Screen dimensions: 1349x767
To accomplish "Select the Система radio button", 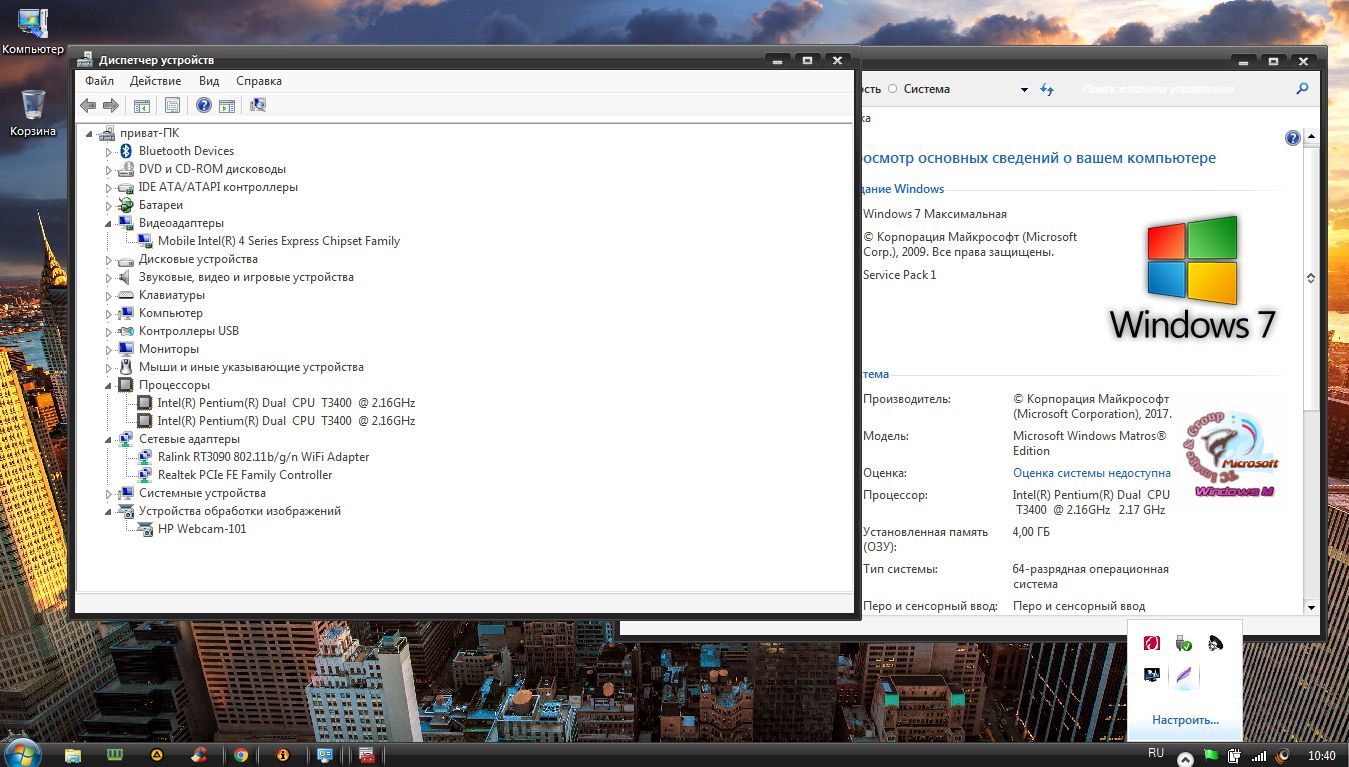I will coord(893,89).
